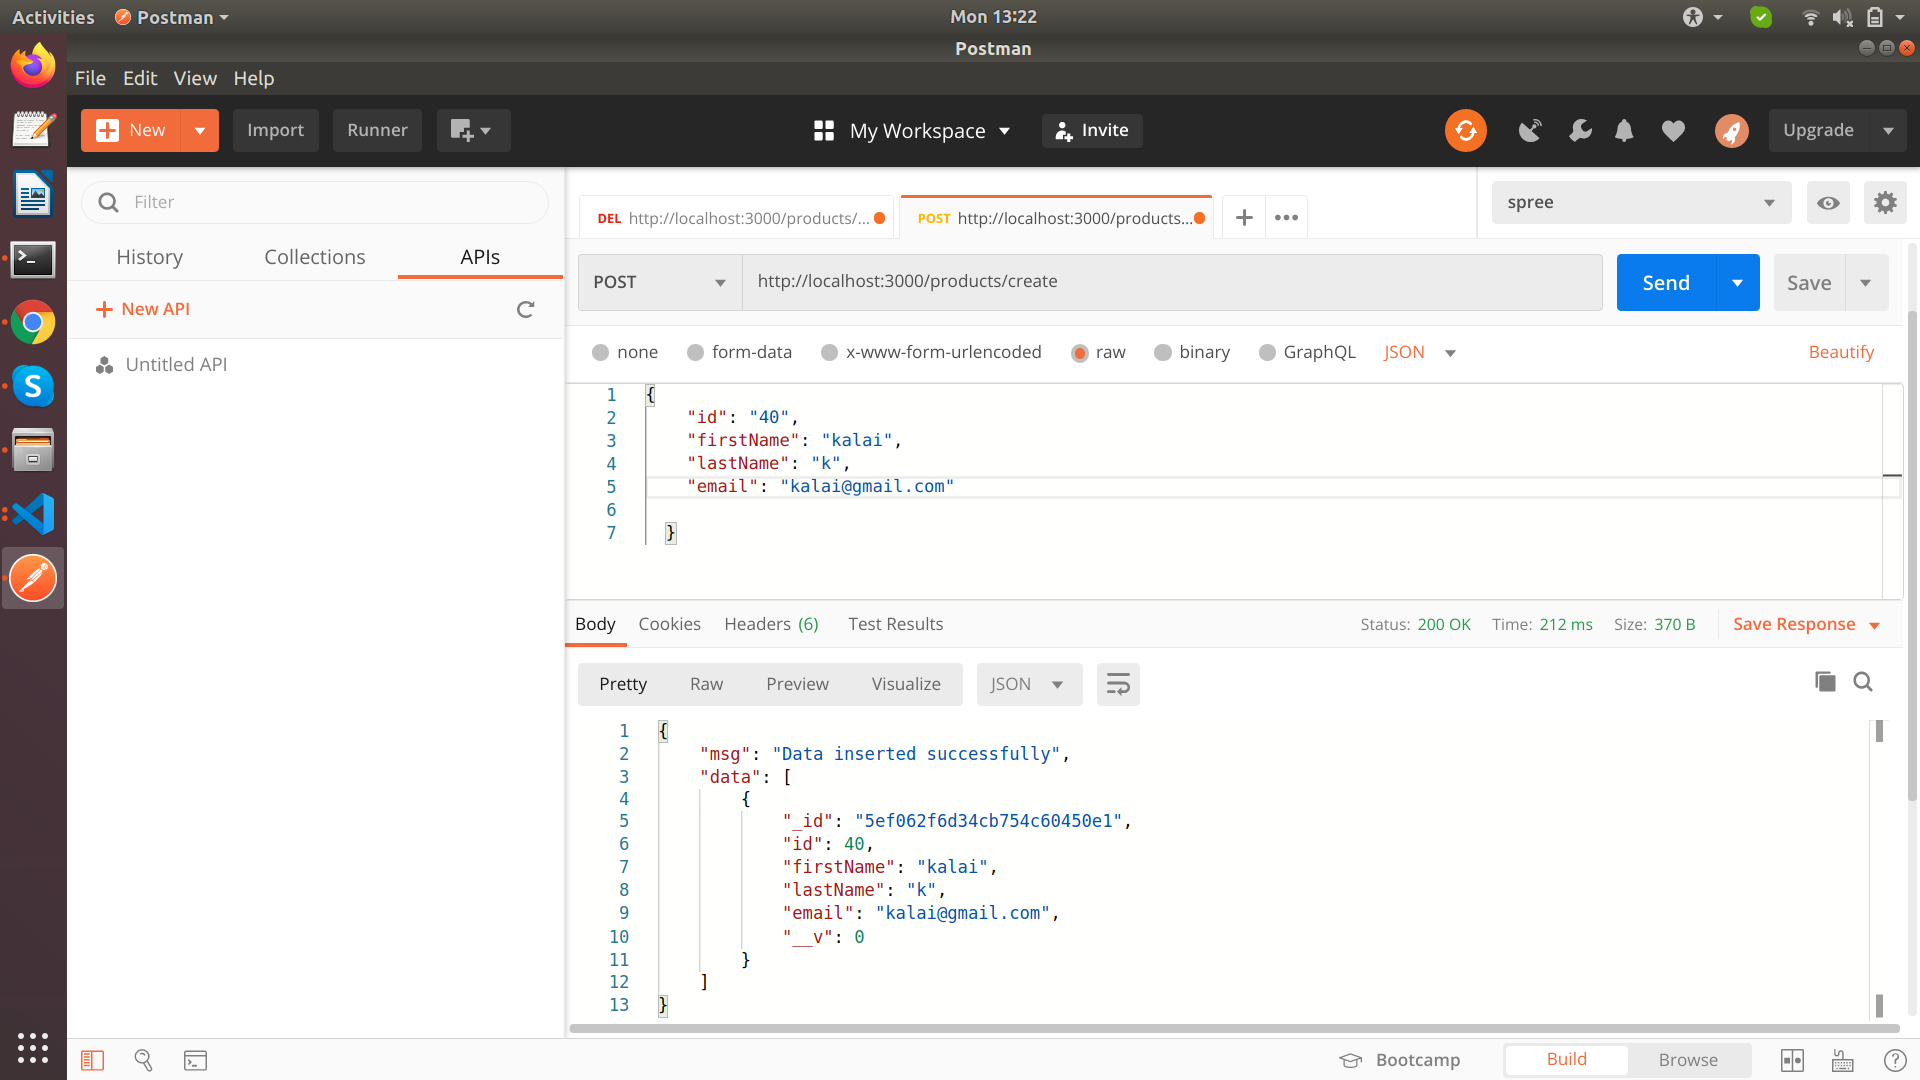Click the sync status orange icon

coord(1465,131)
